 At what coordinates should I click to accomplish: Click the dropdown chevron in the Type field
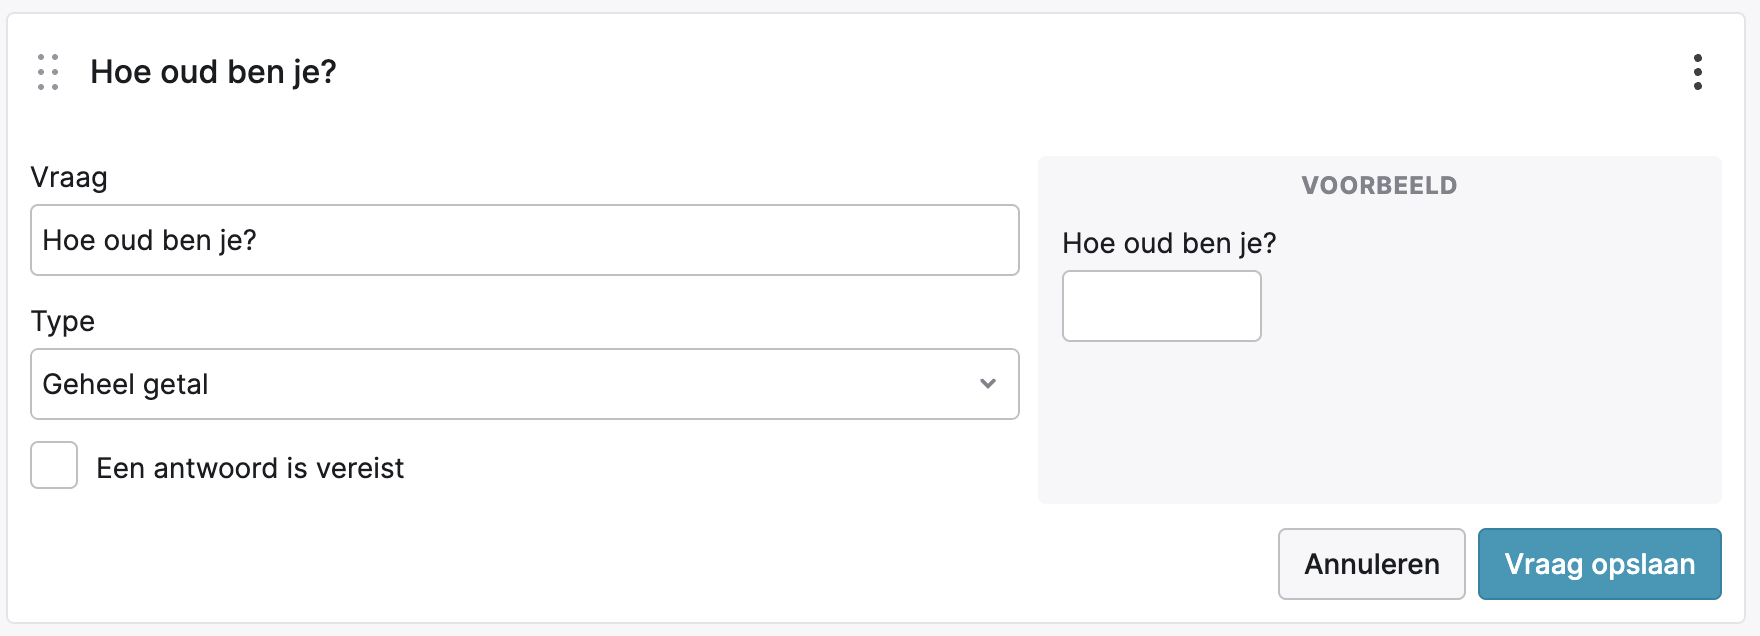988,384
